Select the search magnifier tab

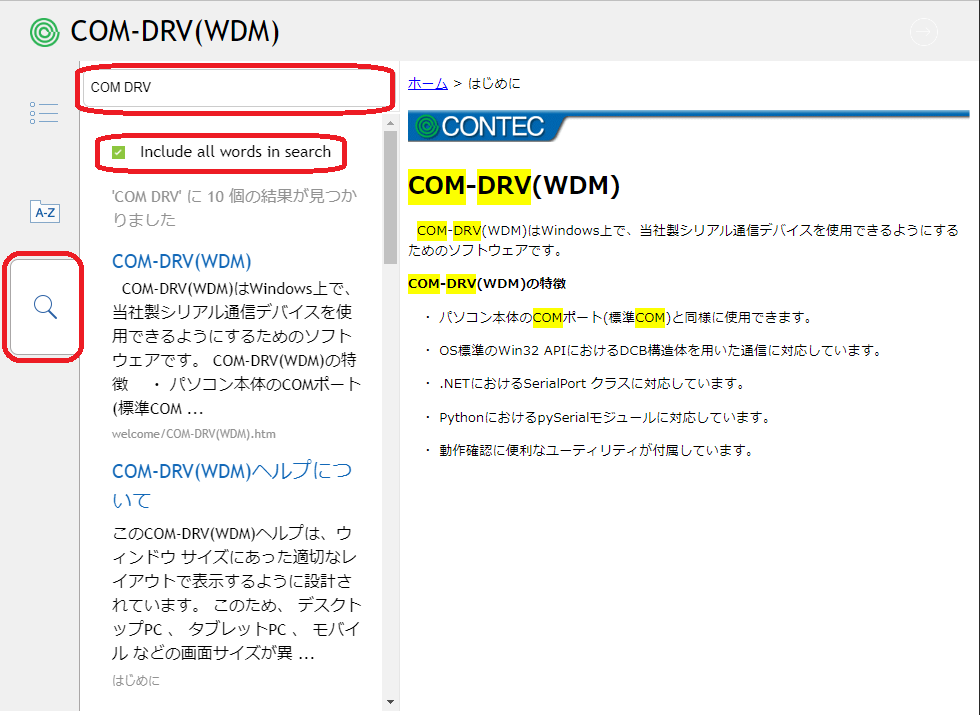point(45,307)
